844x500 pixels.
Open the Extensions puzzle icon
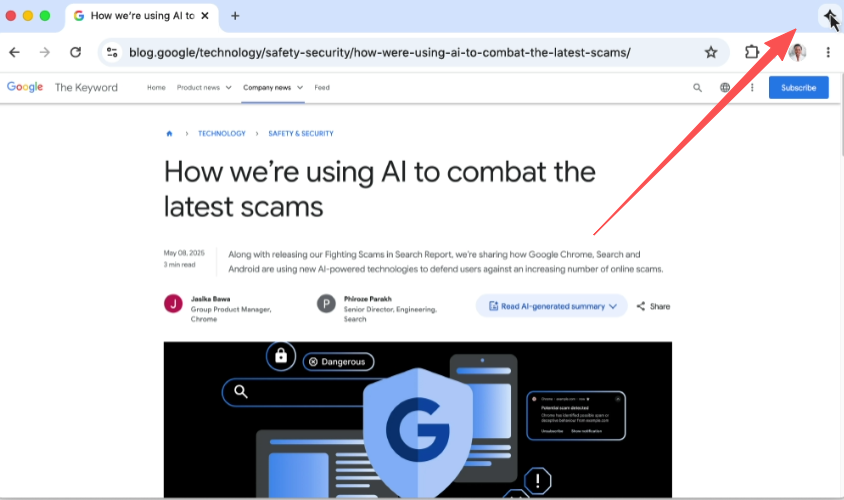tap(751, 52)
